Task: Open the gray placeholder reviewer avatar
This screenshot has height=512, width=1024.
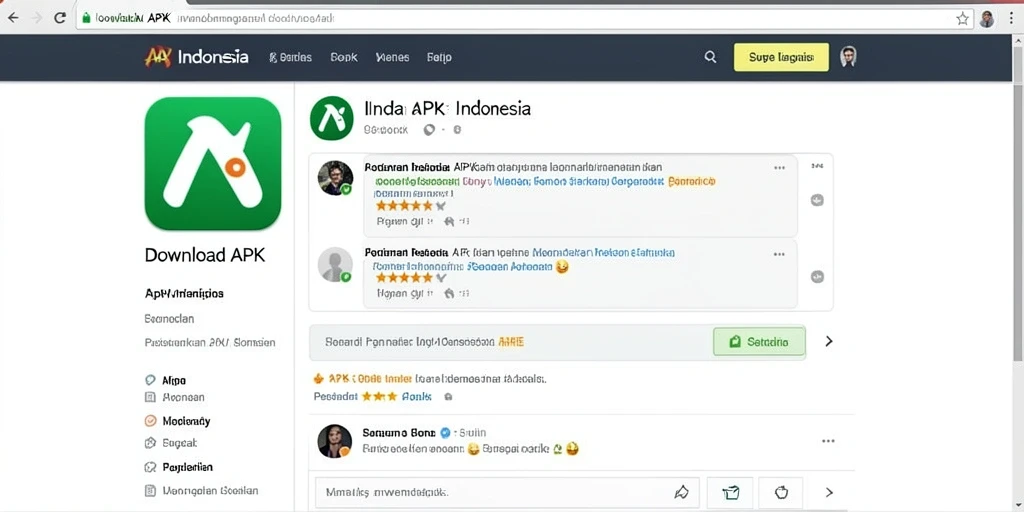Action: pyautogui.click(x=336, y=265)
